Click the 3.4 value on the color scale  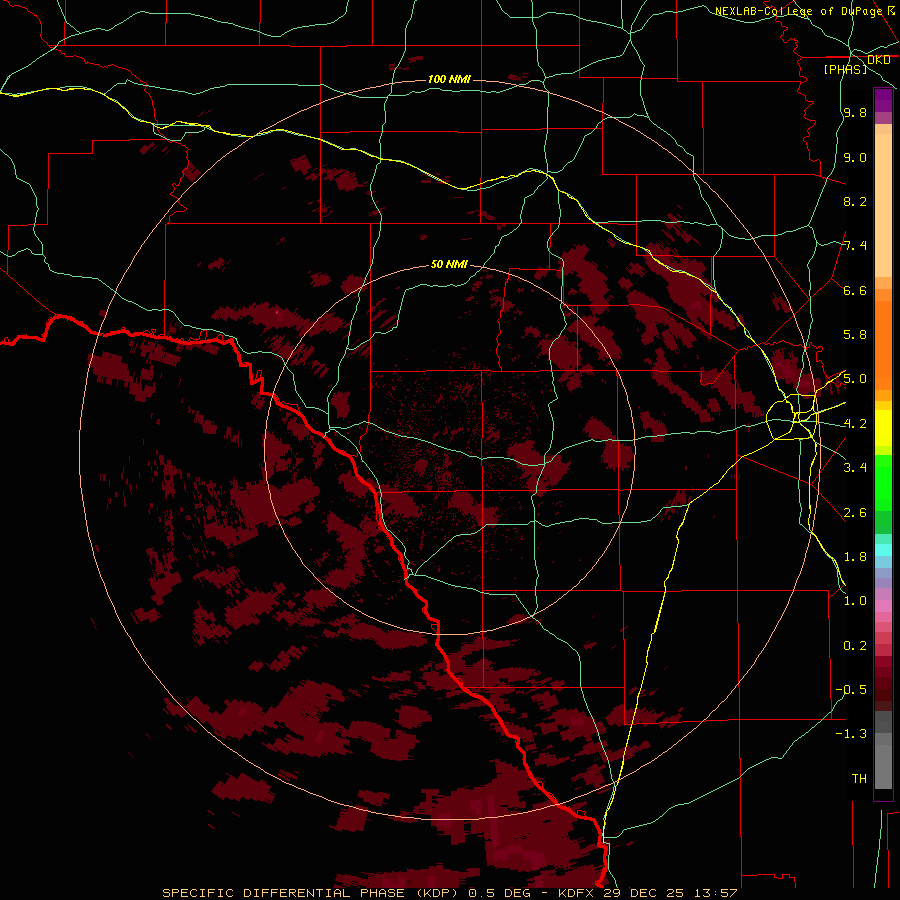[855, 468]
